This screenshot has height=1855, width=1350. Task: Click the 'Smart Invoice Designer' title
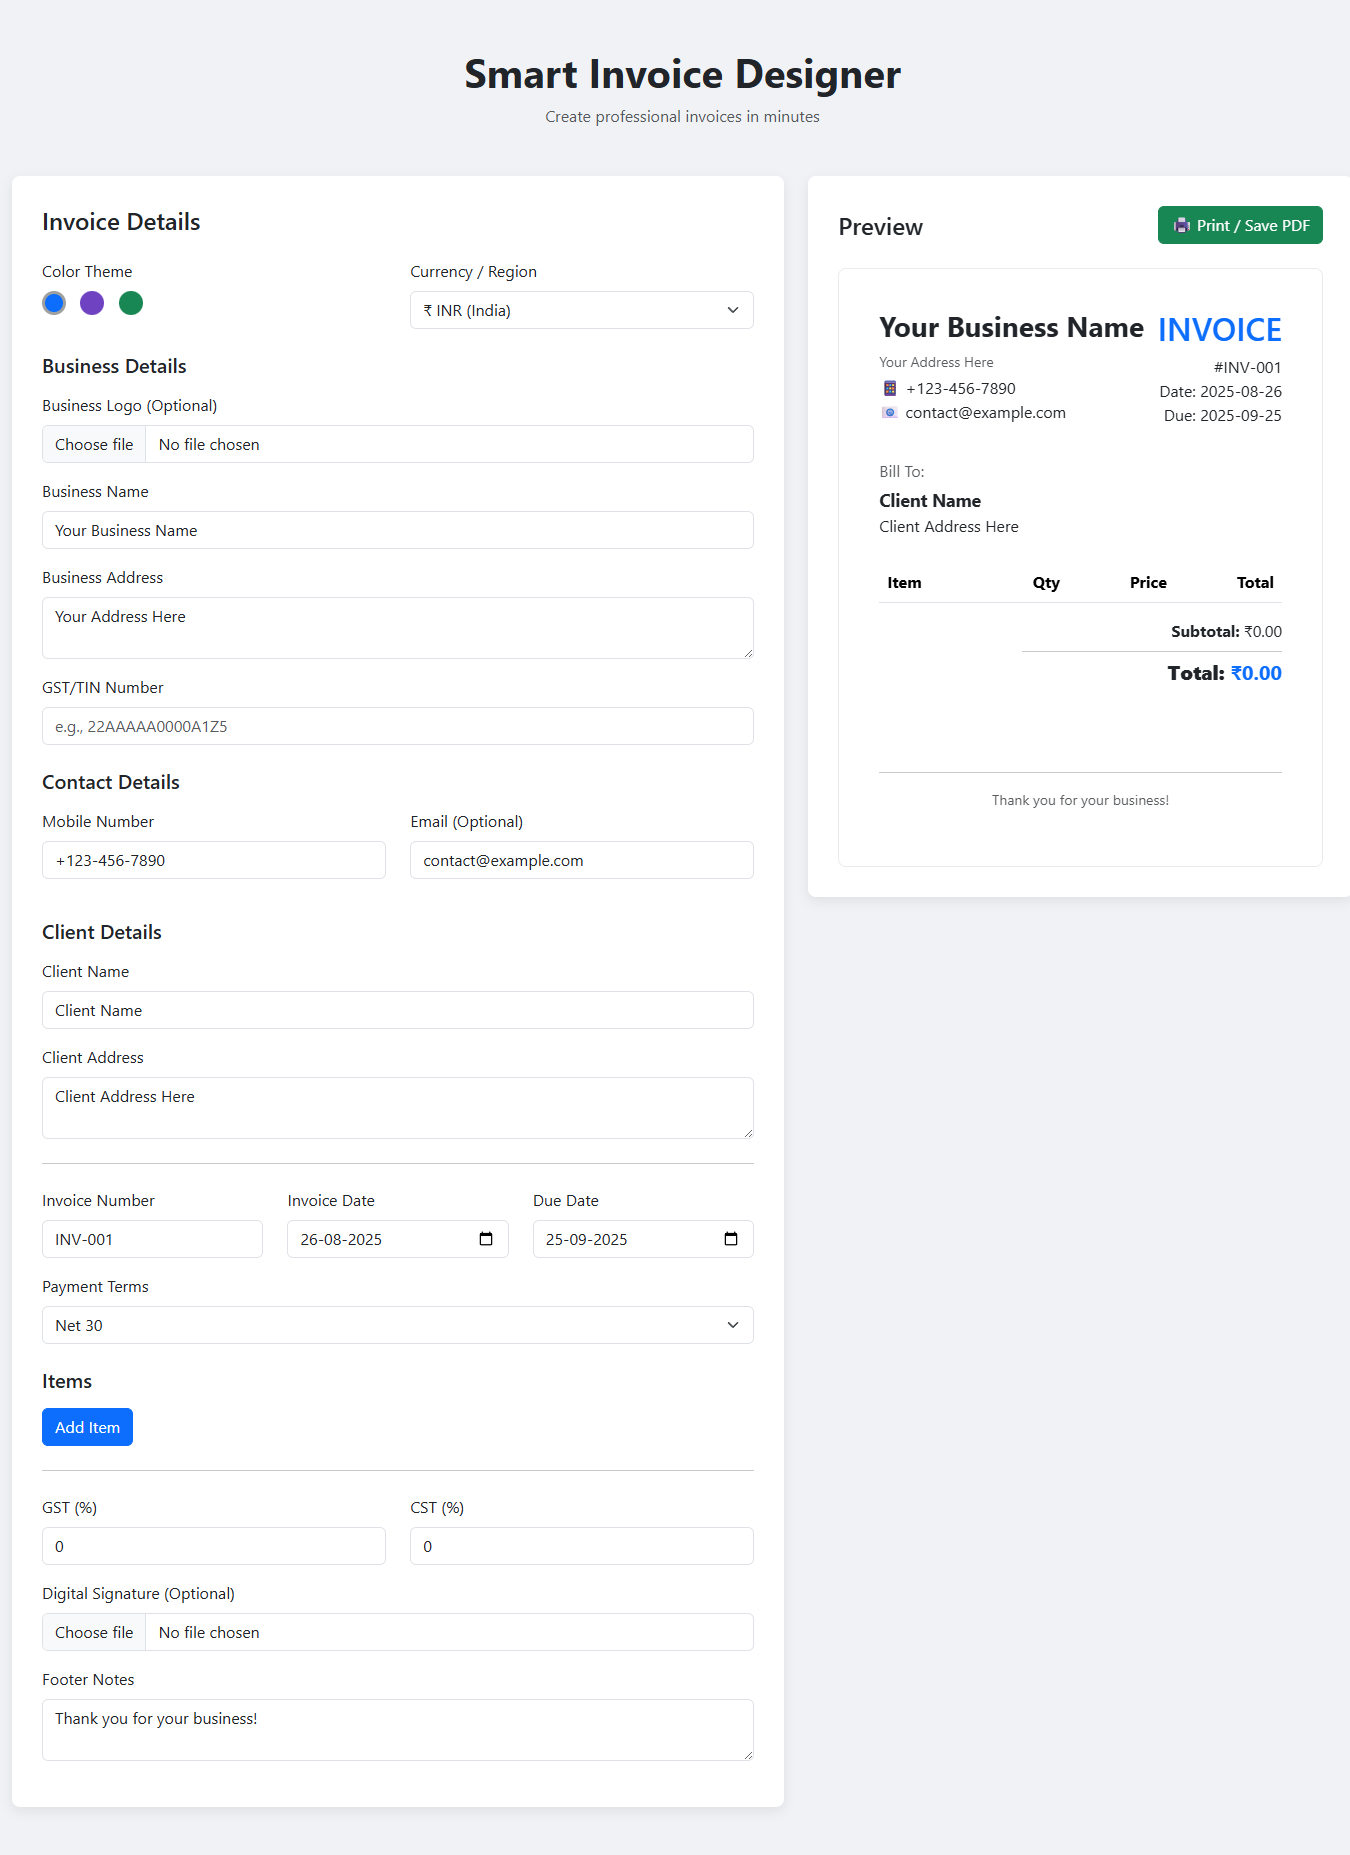click(682, 74)
